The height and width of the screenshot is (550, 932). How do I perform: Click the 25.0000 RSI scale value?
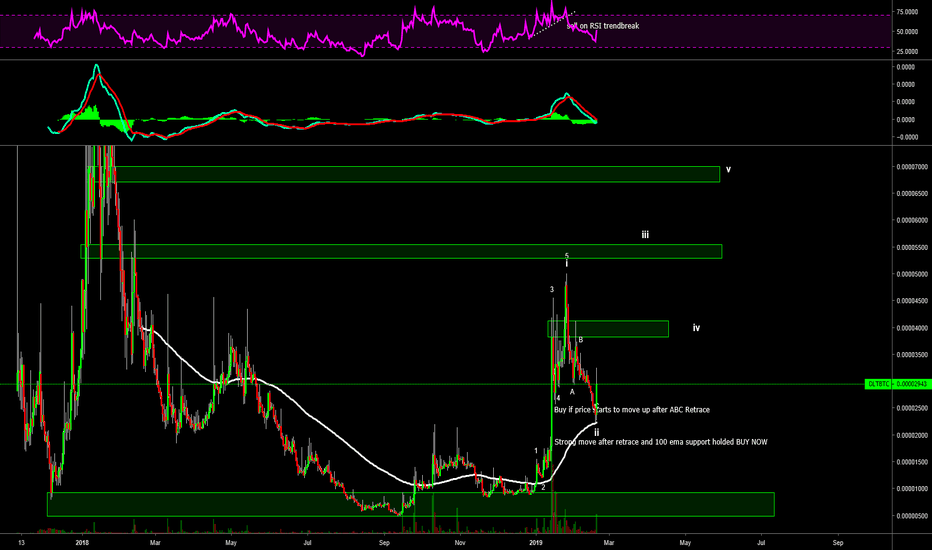(x=907, y=52)
